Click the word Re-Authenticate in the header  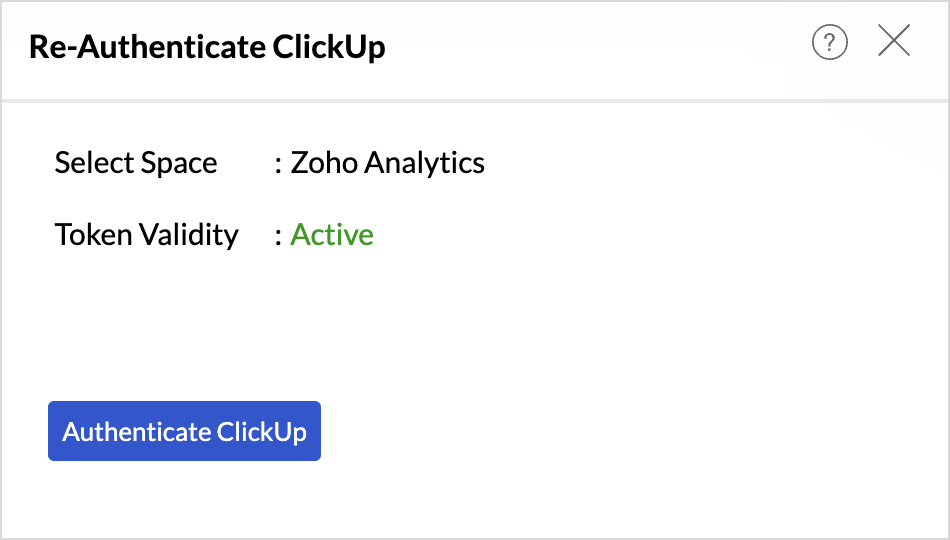pos(147,47)
